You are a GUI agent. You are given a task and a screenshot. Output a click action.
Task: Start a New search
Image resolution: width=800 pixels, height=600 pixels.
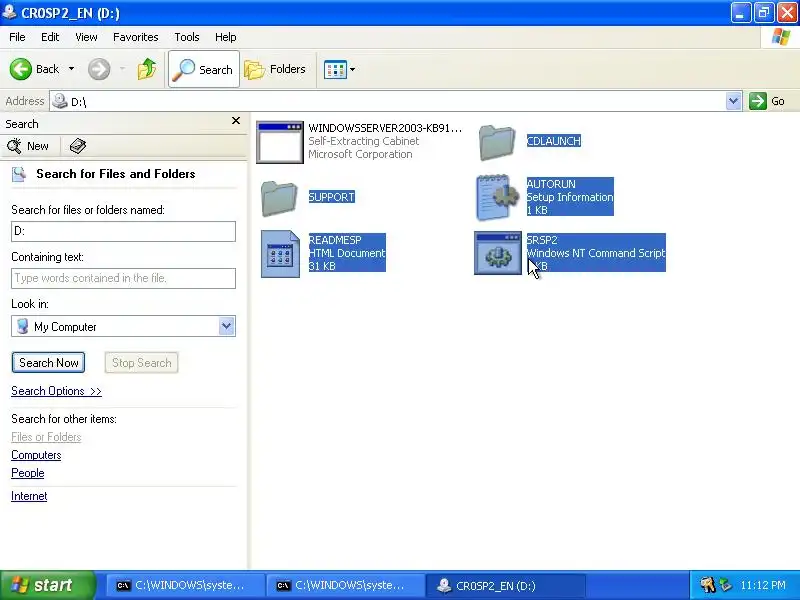(29, 146)
